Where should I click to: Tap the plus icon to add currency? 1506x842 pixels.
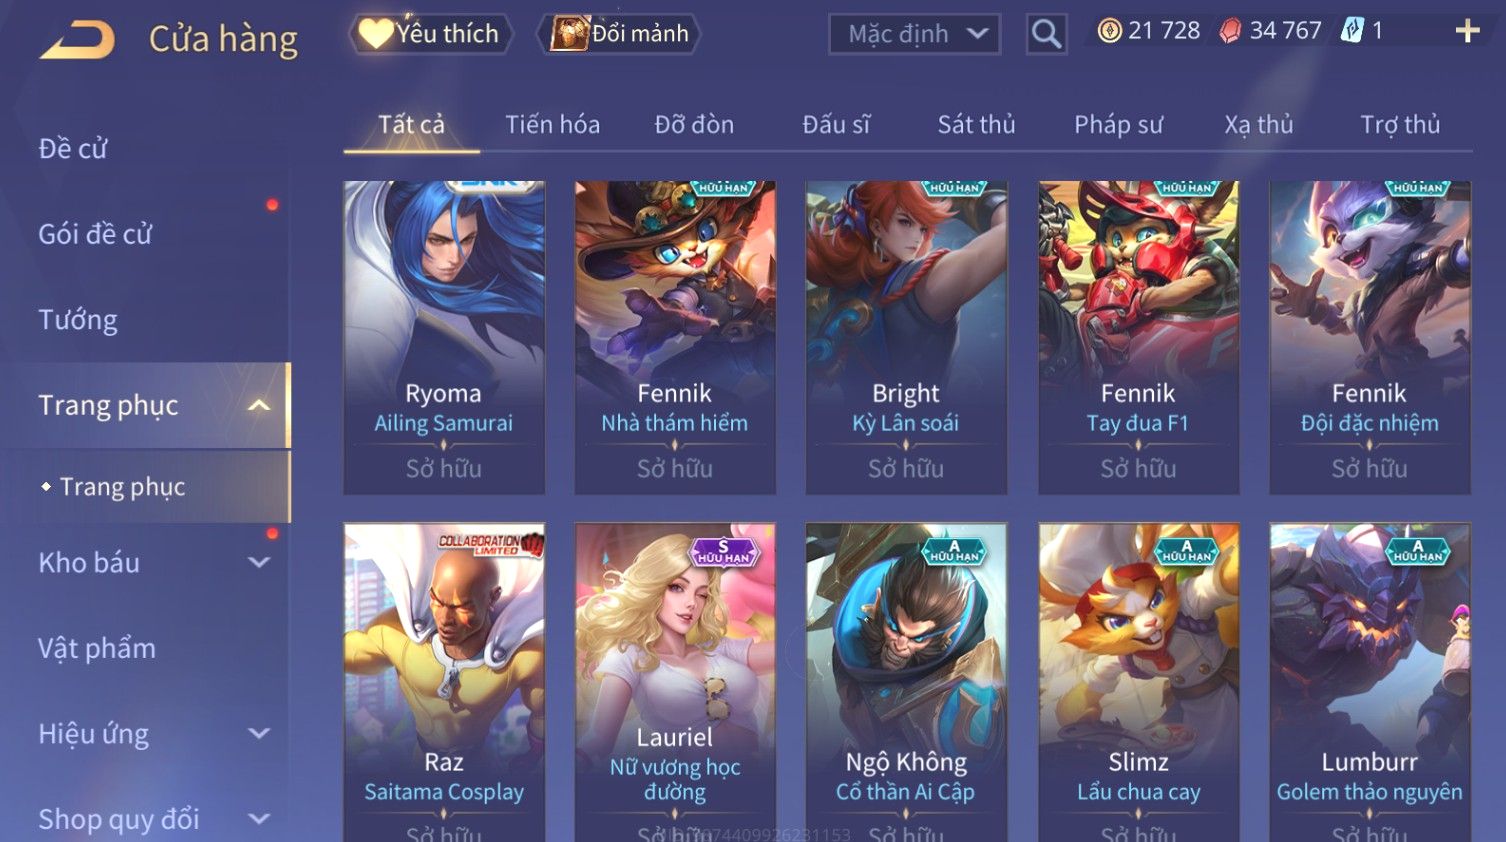pyautogui.click(x=1467, y=32)
